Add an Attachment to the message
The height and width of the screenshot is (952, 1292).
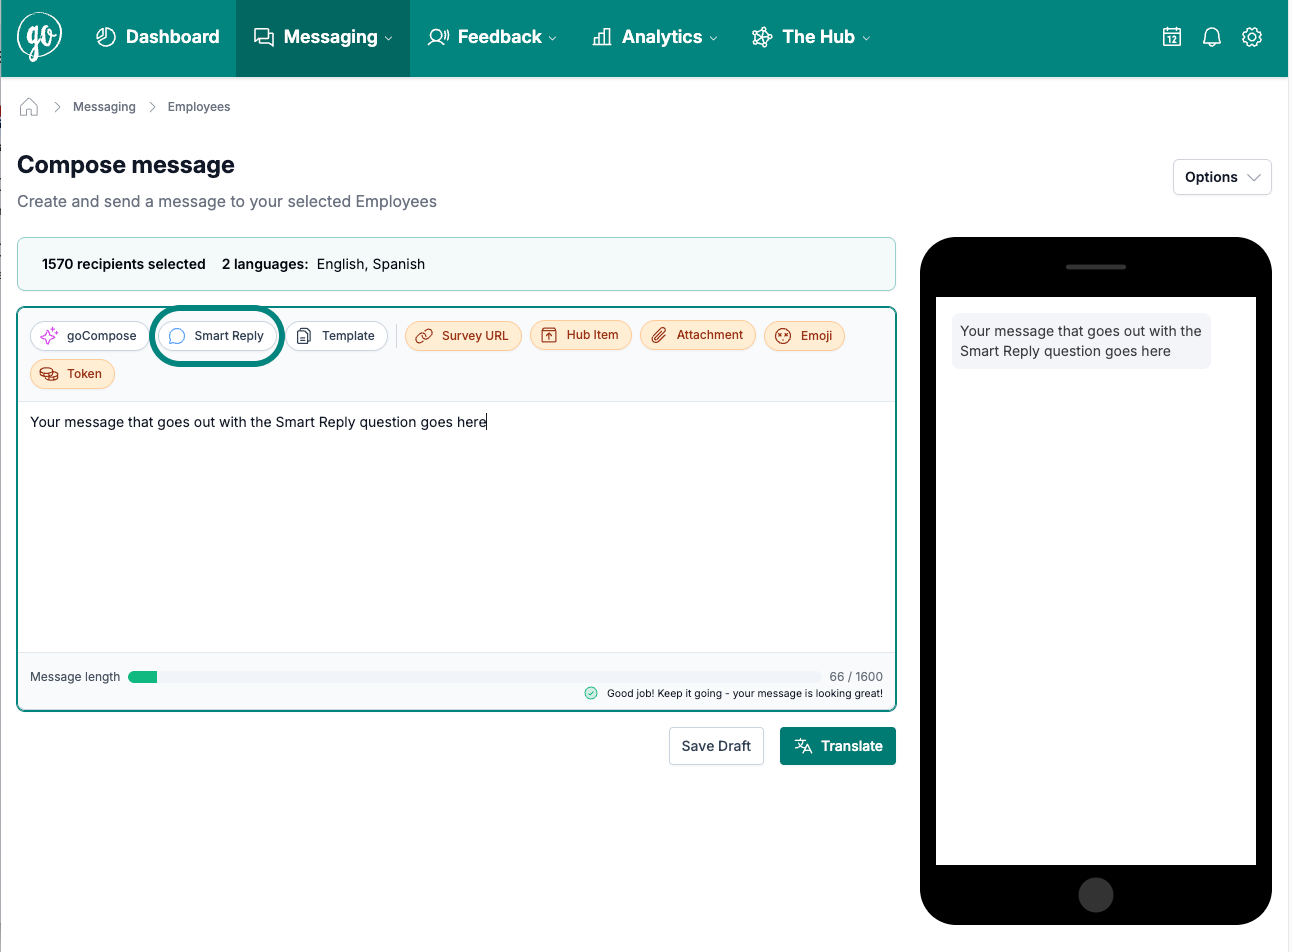(x=697, y=335)
